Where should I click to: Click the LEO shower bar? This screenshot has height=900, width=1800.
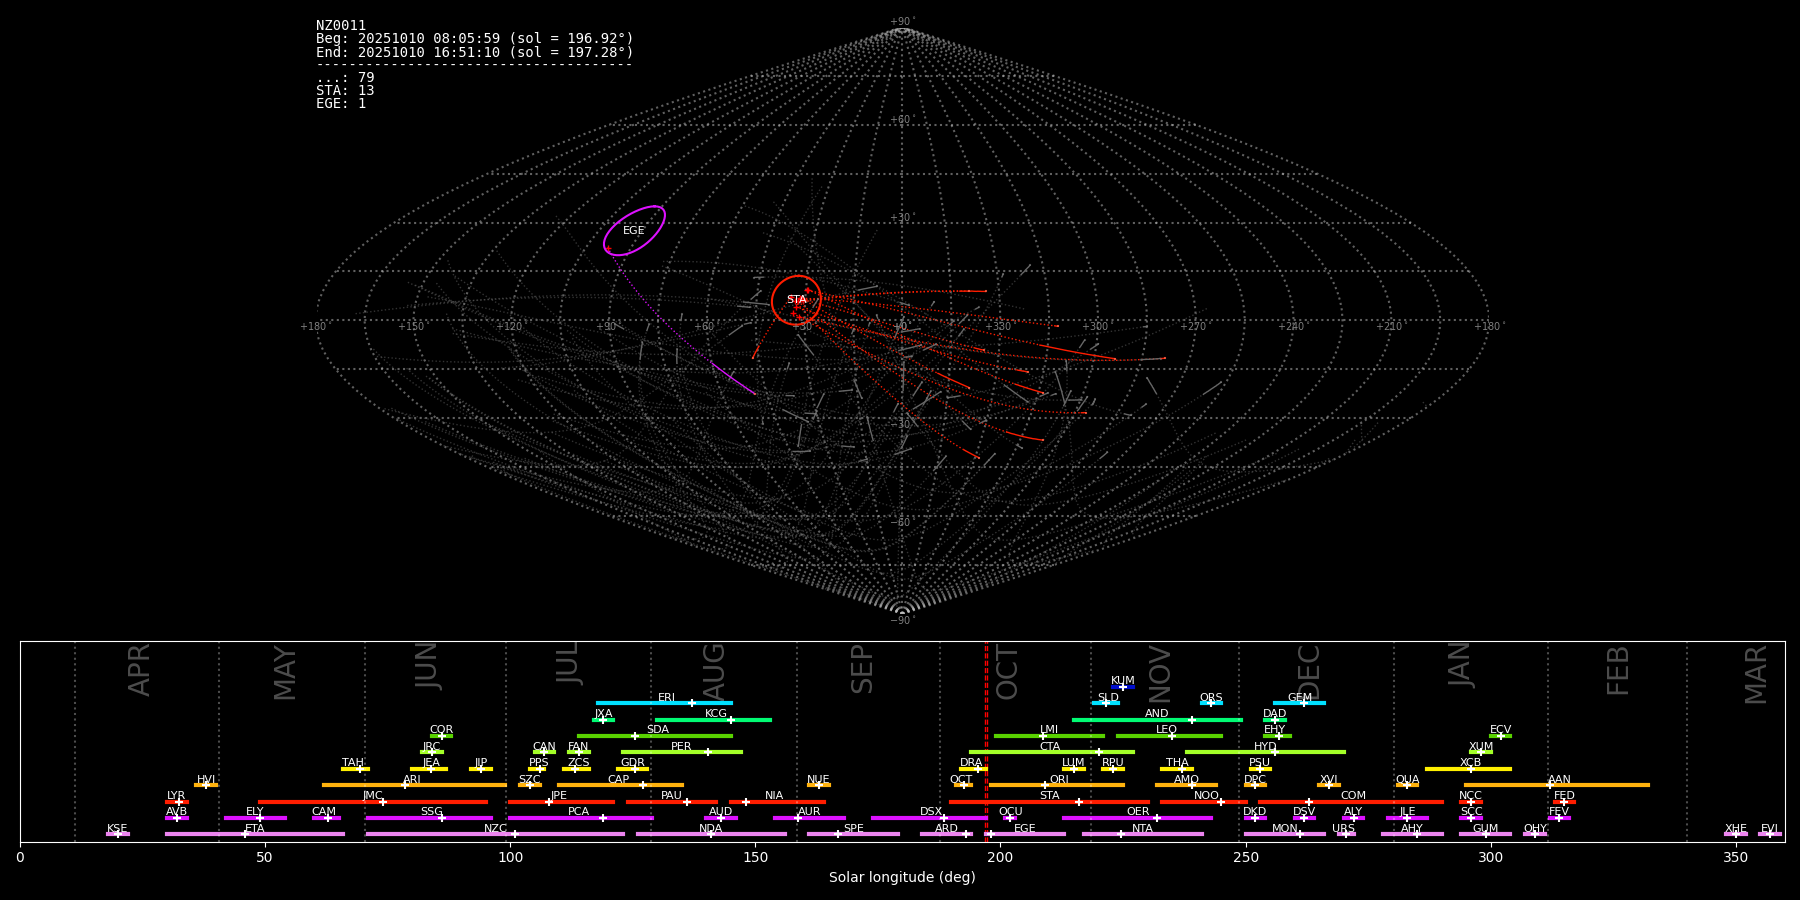(x=1169, y=736)
